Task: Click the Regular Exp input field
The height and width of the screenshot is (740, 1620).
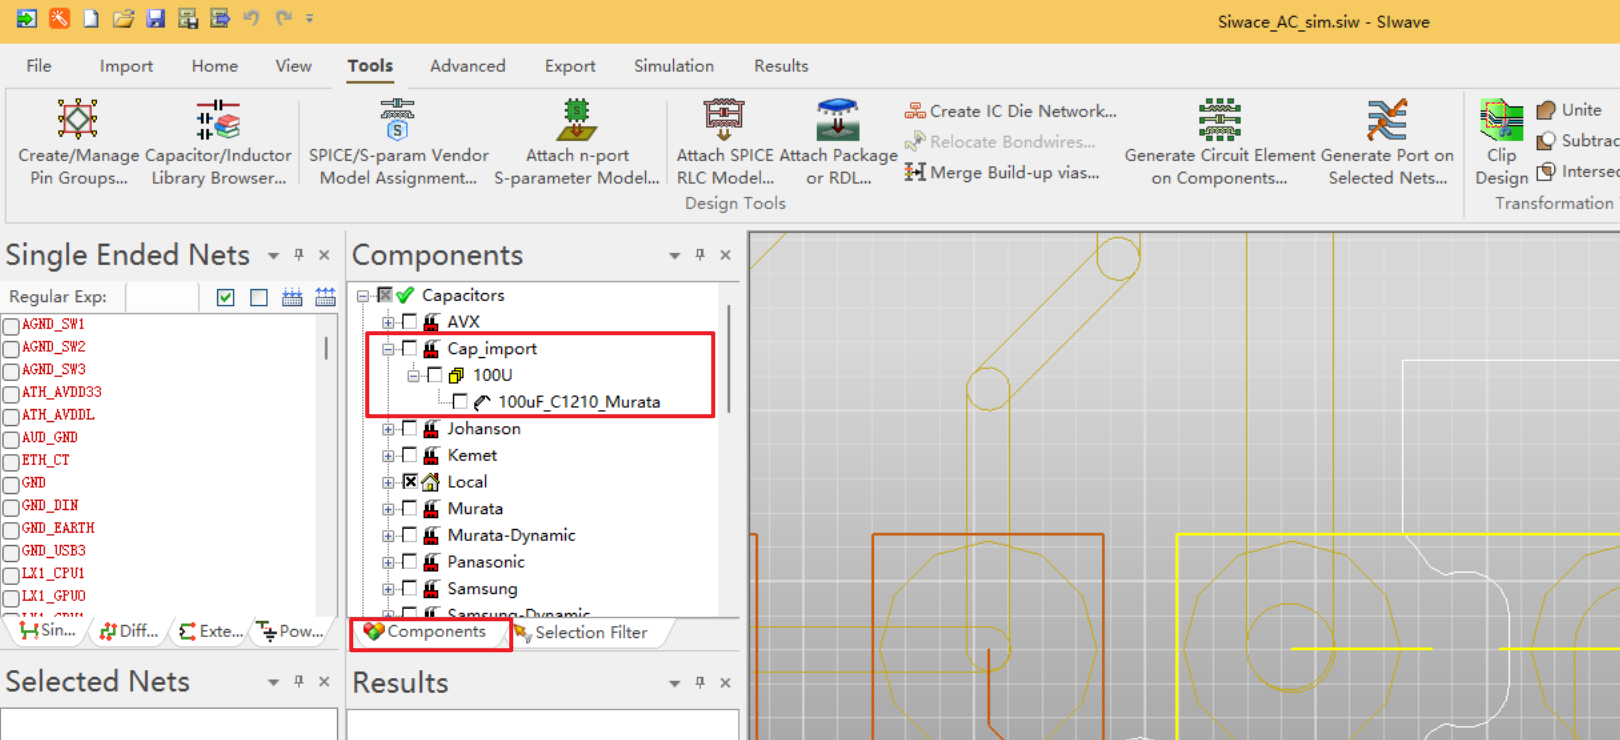Action: click(162, 297)
